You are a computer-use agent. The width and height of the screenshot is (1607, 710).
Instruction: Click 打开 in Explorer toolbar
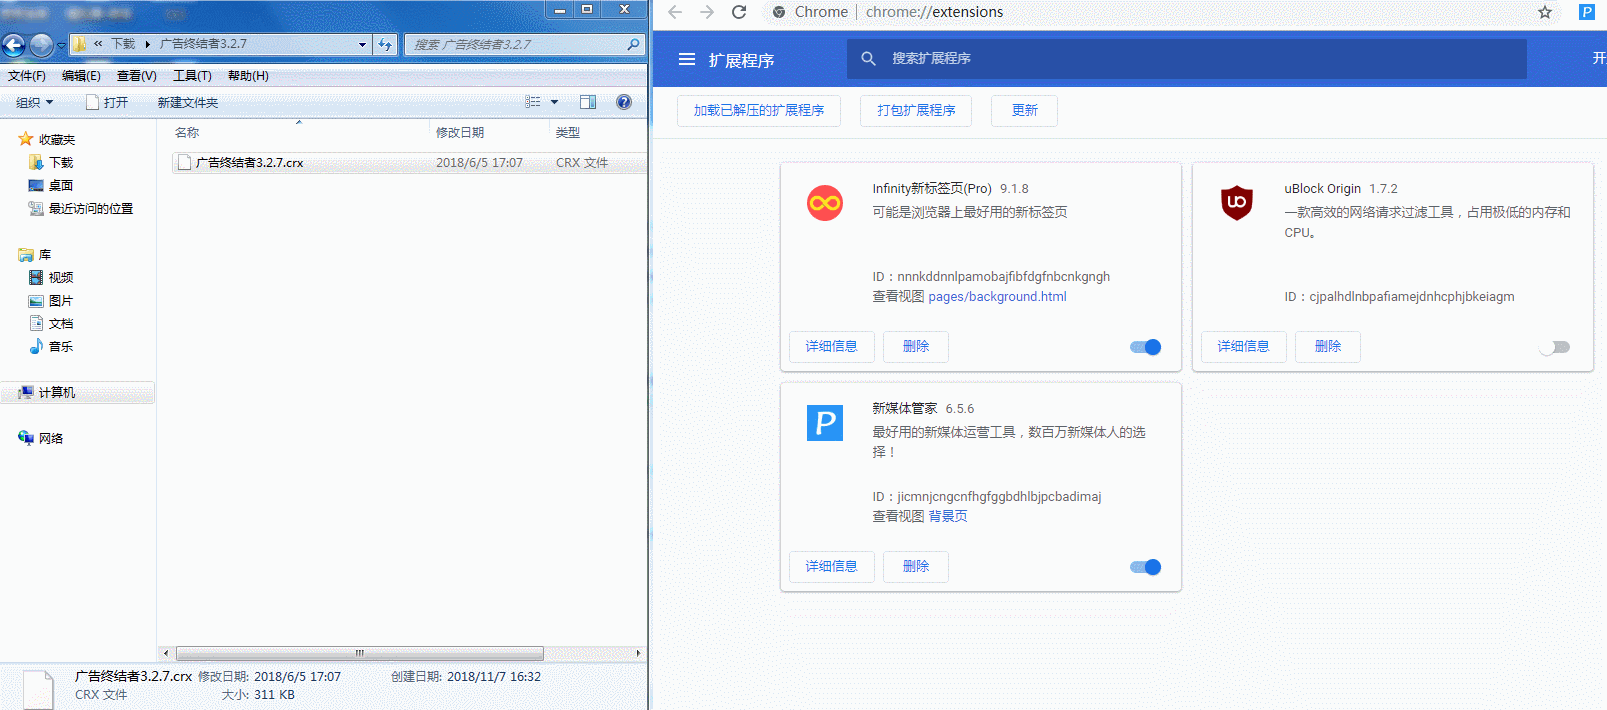107,102
